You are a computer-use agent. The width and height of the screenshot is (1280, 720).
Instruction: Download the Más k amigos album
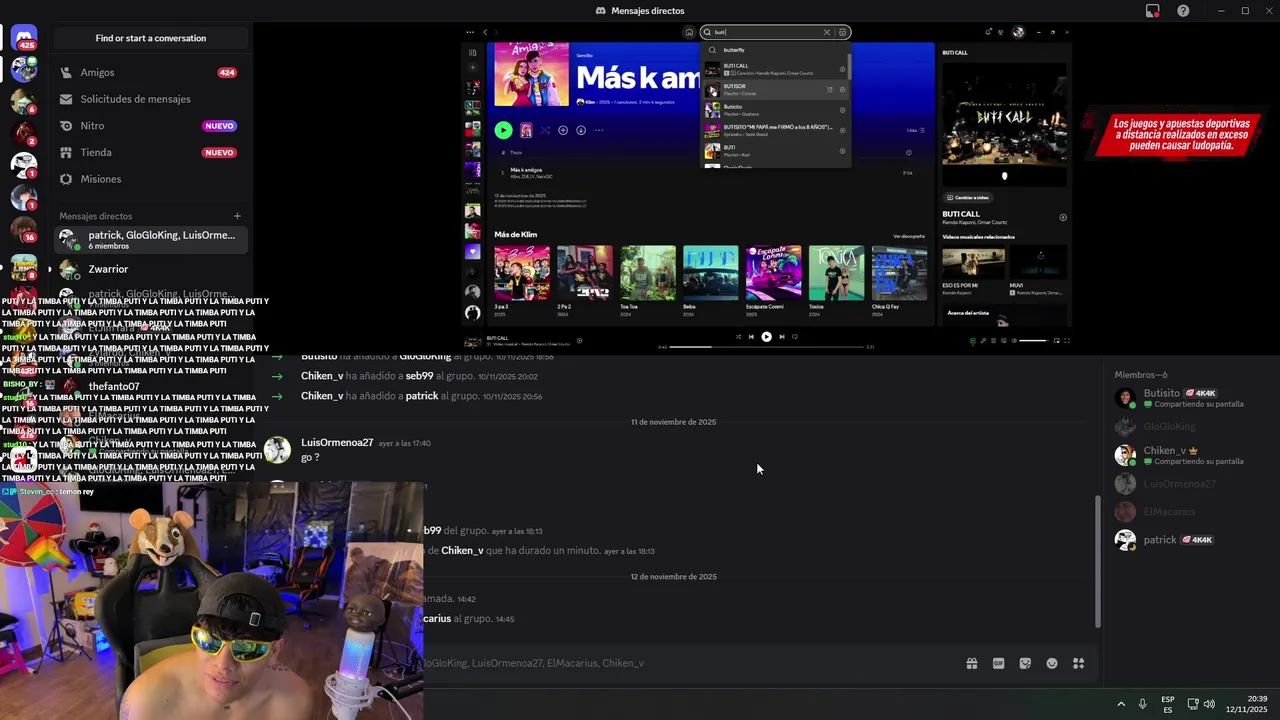pos(581,130)
